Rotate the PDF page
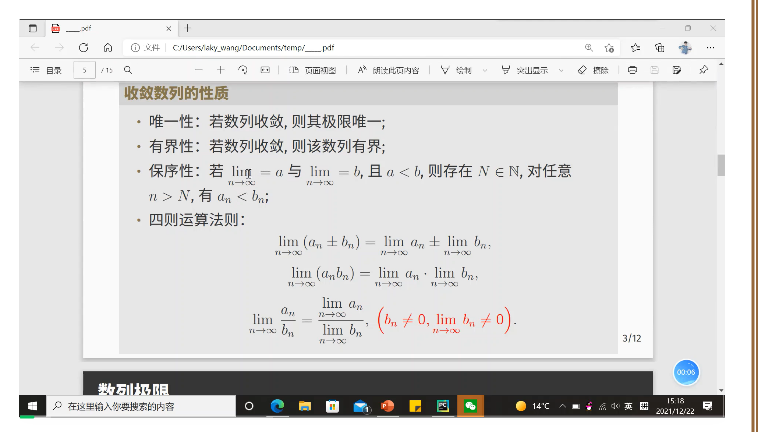The height and width of the screenshot is (432, 758). coord(242,70)
